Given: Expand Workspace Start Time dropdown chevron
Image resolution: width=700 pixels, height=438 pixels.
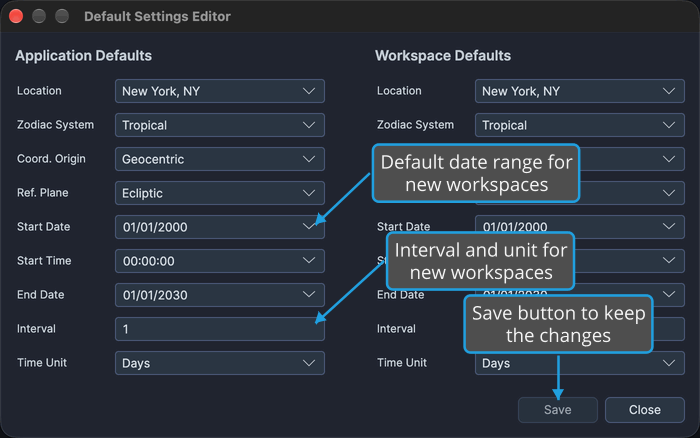Looking at the screenshot, I should [x=669, y=260].
